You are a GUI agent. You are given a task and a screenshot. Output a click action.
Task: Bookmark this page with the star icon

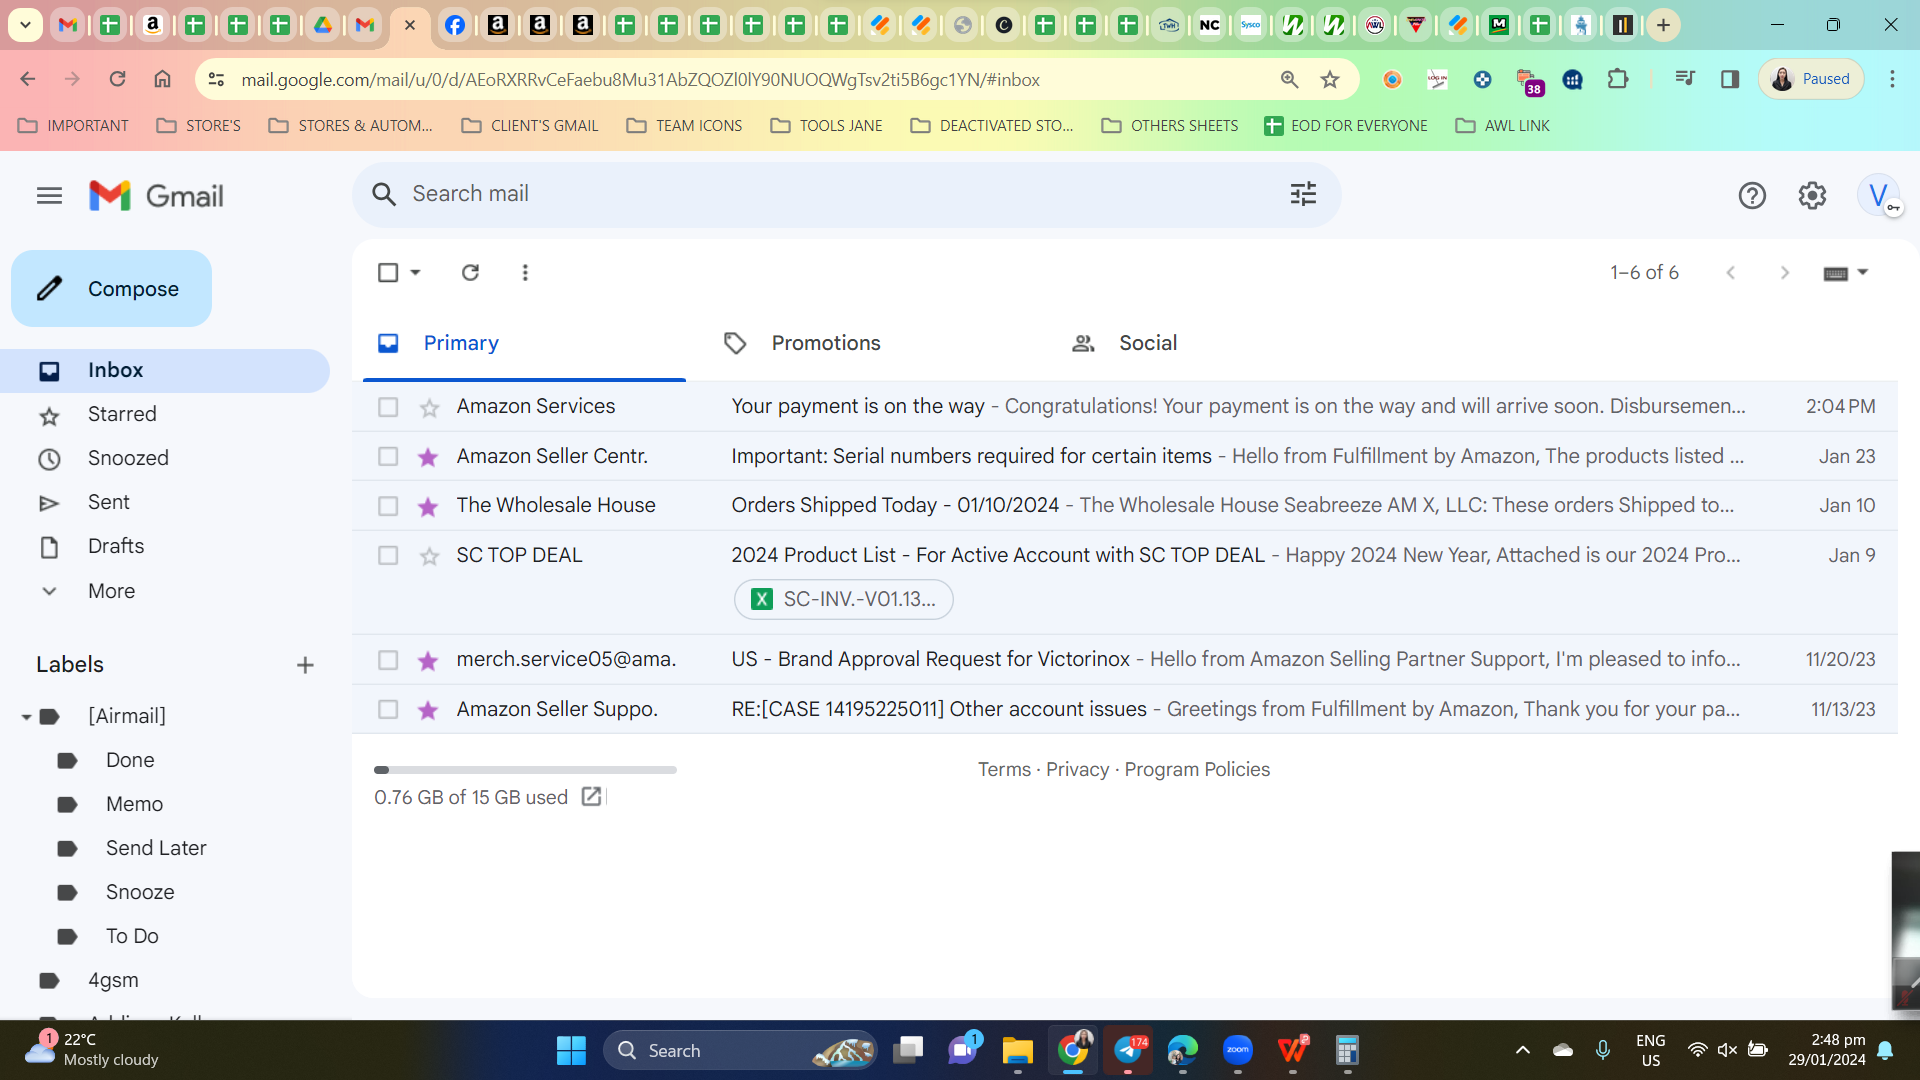(1330, 80)
